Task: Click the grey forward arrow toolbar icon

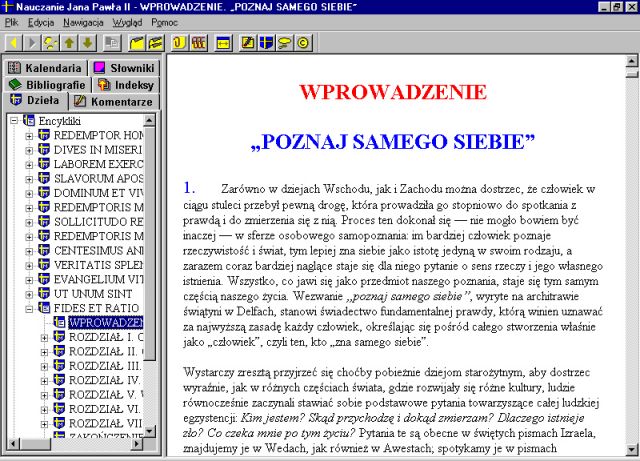Action: pos(32,43)
